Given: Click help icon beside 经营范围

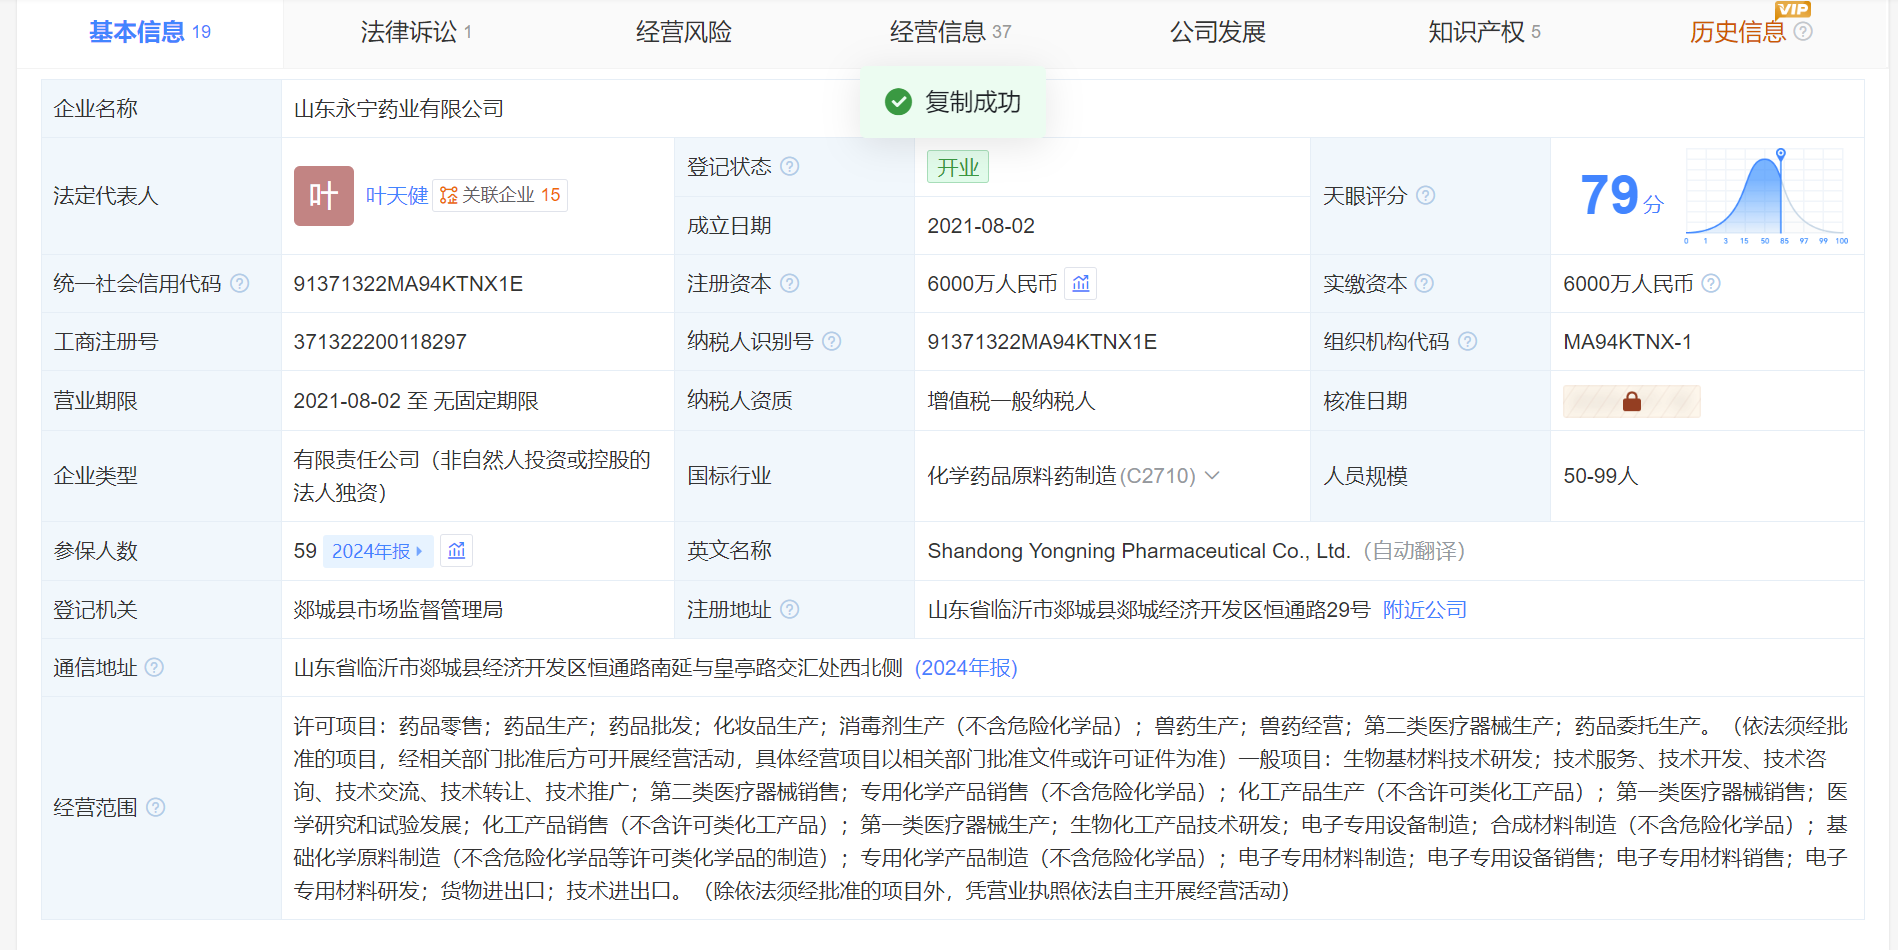Looking at the screenshot, I should pos(156,807).
